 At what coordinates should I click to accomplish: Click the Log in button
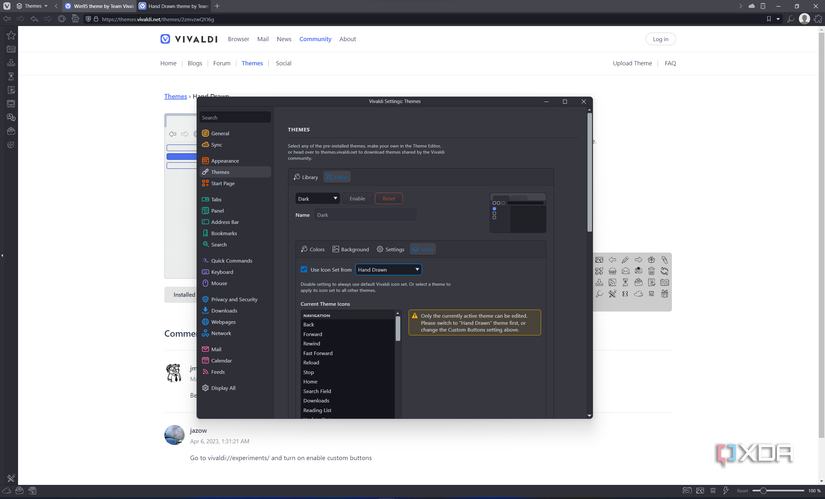point(660,39)
